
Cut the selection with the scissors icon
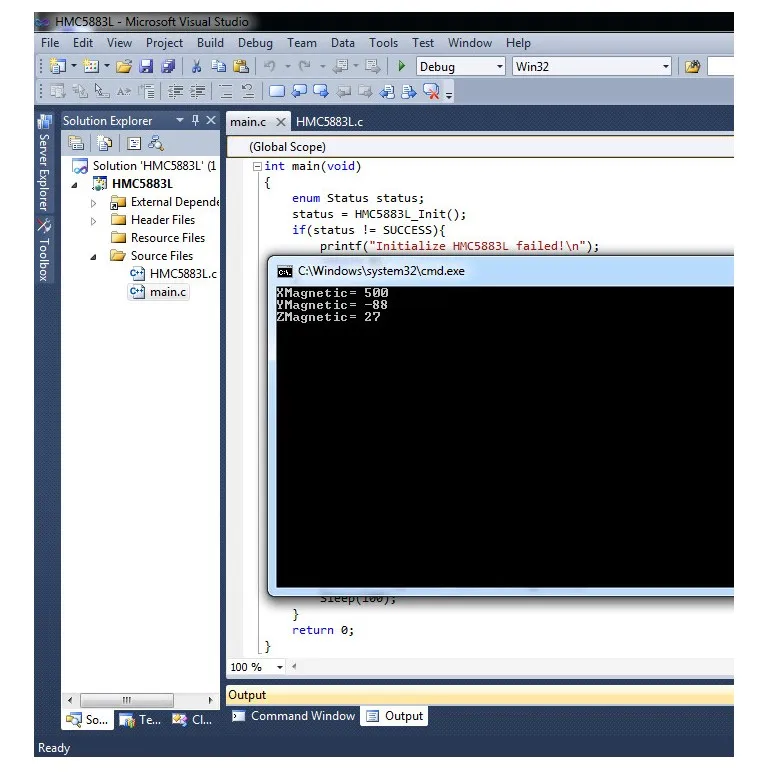(x=196, y=66)
